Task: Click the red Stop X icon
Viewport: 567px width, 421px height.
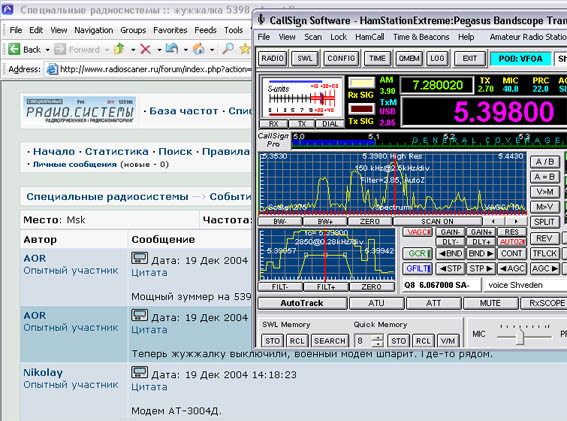Action: (145, 49)
